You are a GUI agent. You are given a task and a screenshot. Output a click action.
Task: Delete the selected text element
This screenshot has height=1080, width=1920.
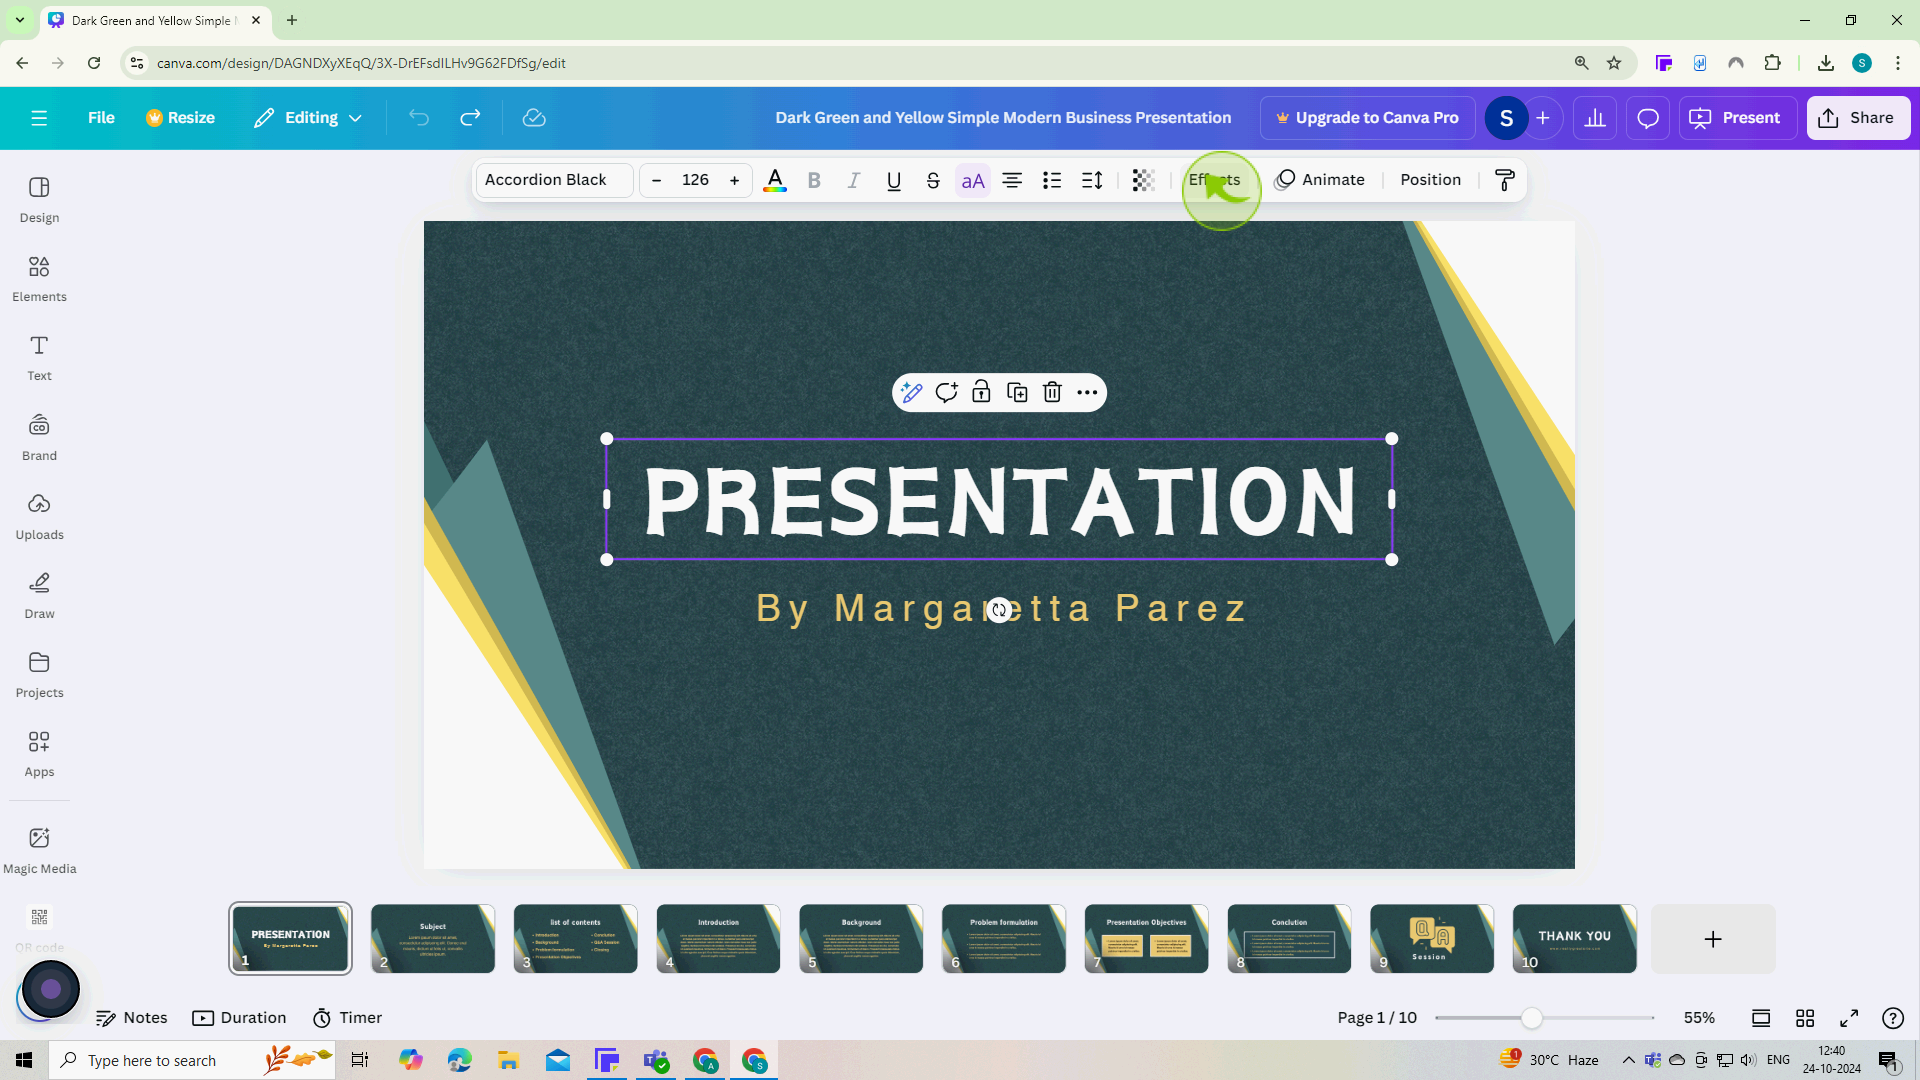(1052, 392)
